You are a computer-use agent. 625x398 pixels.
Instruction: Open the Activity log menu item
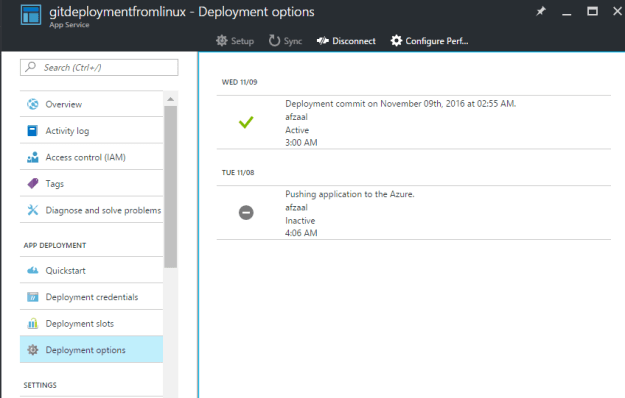click(91, 131)
